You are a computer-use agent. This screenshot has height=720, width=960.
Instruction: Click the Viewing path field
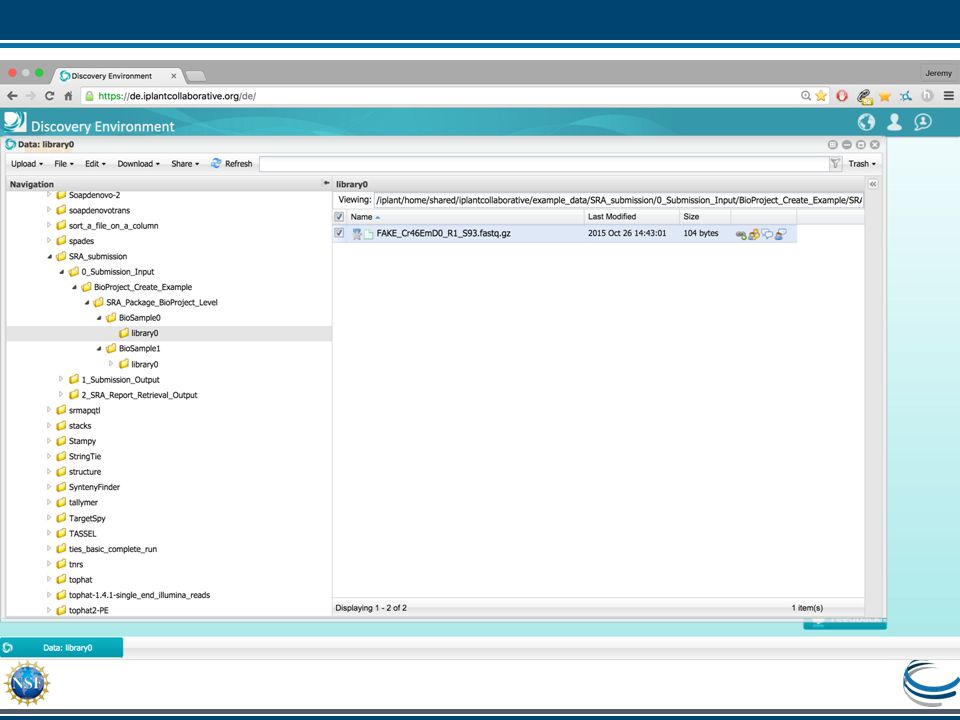618,200
